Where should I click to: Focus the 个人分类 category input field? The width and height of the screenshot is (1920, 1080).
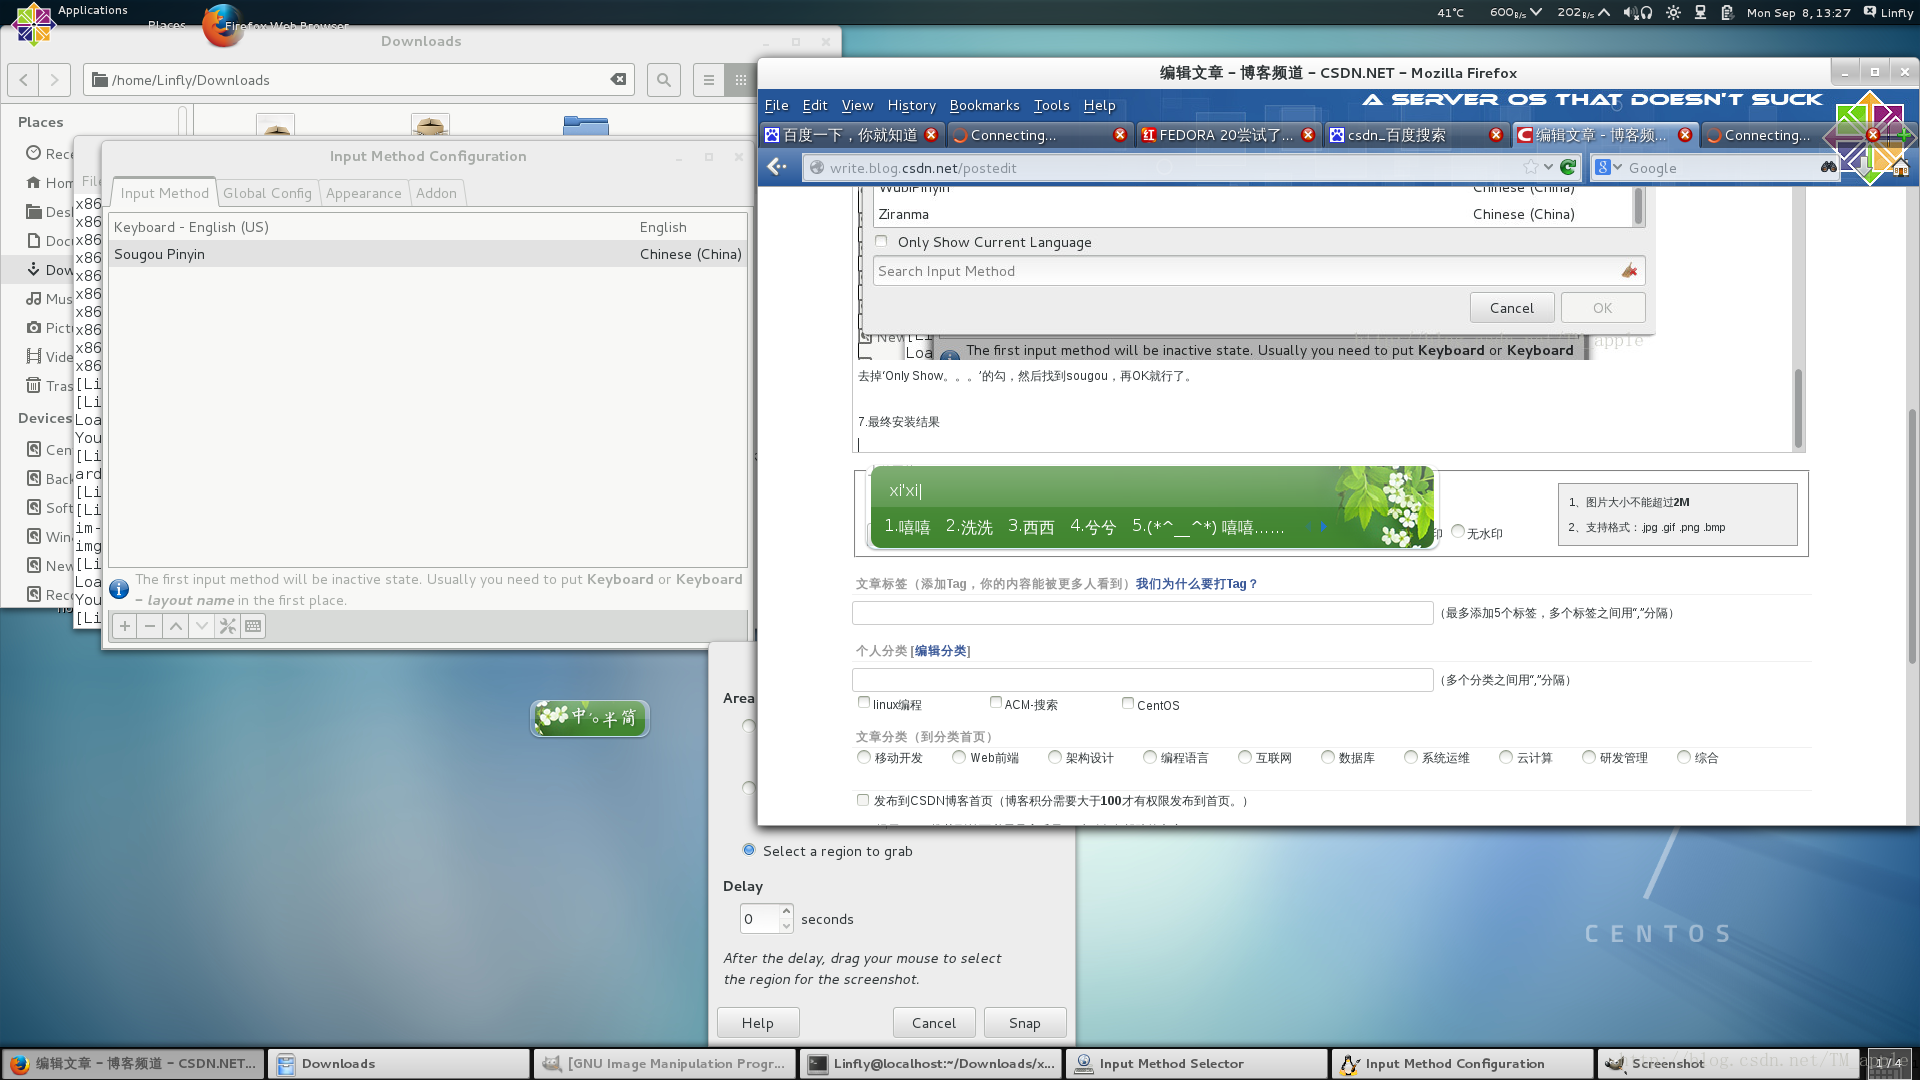click(1142, 680)
